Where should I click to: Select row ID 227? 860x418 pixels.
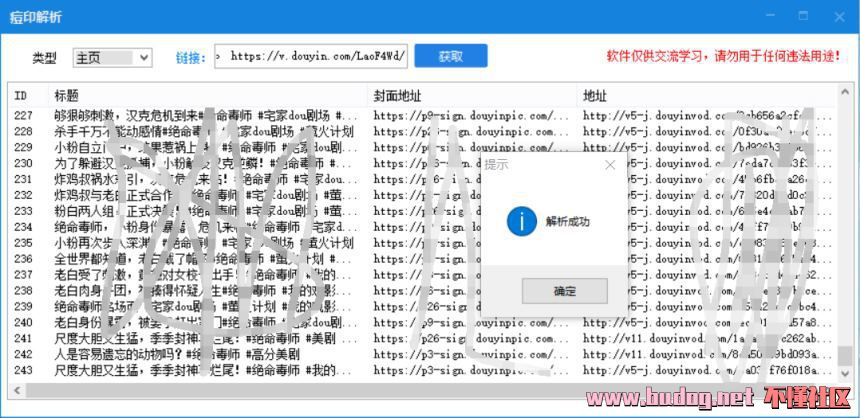(x=422, y=115)
